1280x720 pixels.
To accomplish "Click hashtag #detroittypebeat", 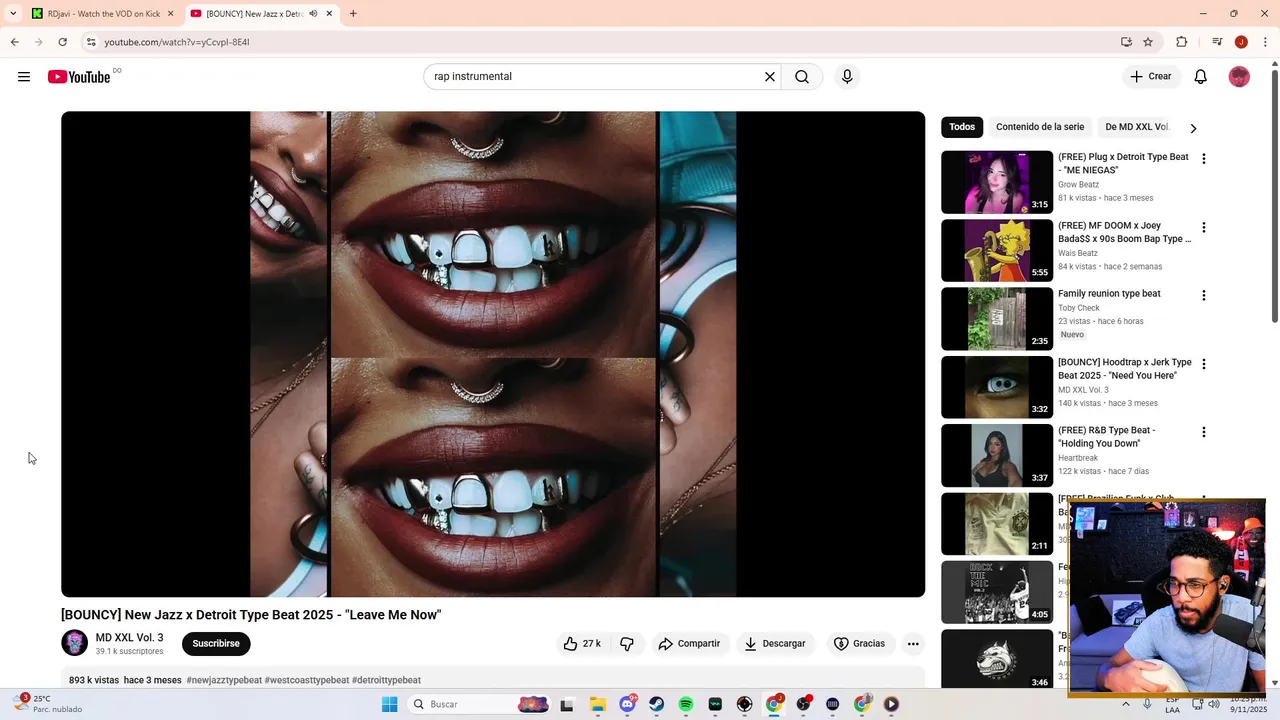I will click(x=386, y=680).
